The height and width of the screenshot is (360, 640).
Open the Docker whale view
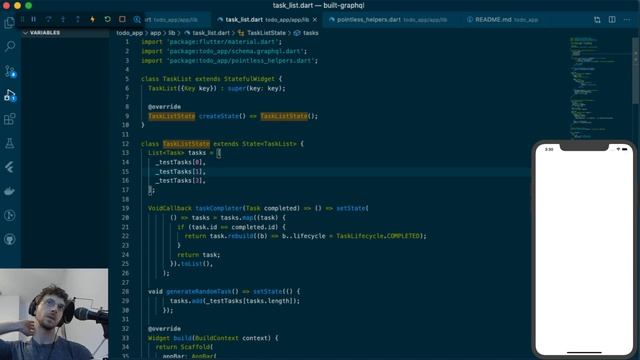9,191
